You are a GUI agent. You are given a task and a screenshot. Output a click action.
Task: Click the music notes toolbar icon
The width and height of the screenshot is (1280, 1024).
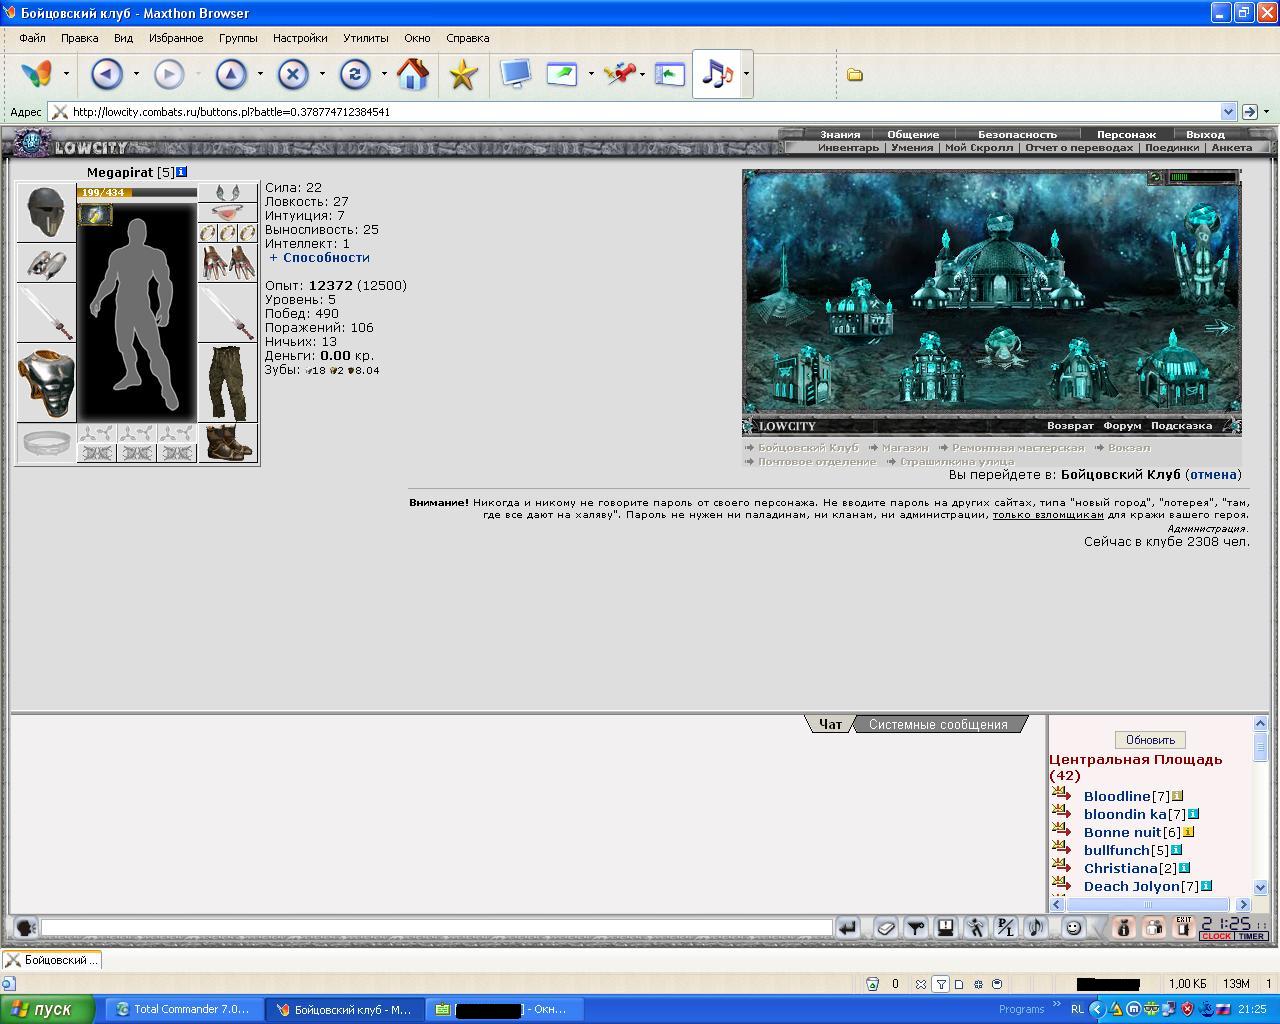point(716,74)
